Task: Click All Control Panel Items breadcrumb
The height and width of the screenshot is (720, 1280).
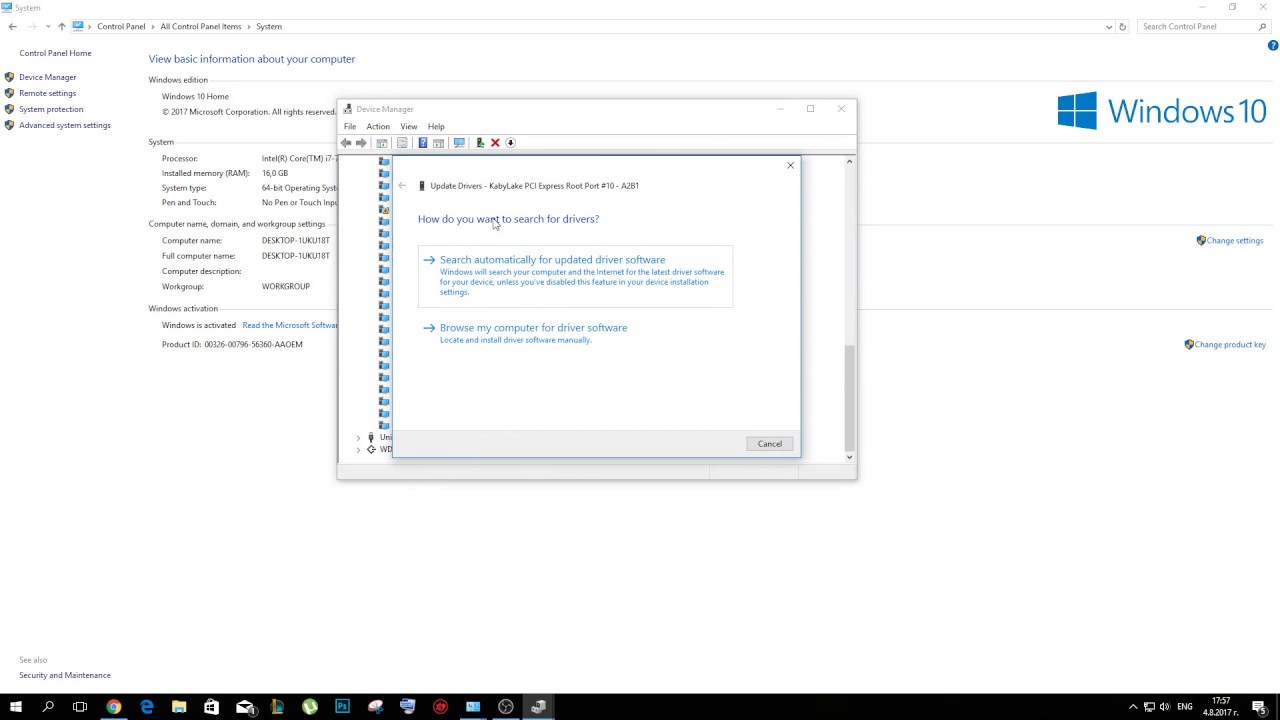Action: (201, 27)
